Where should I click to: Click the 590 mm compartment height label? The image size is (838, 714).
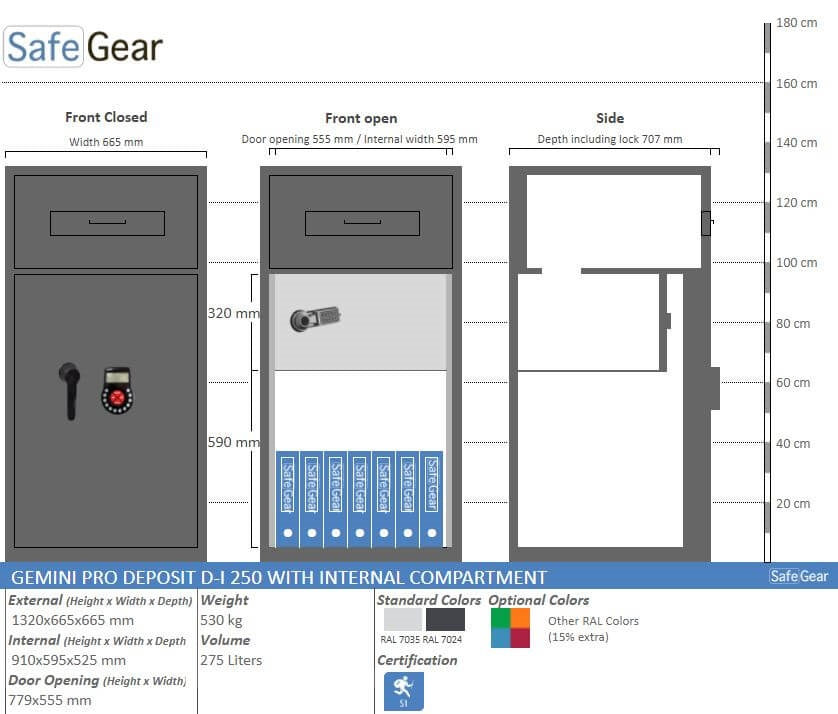[x=234, y=442]
